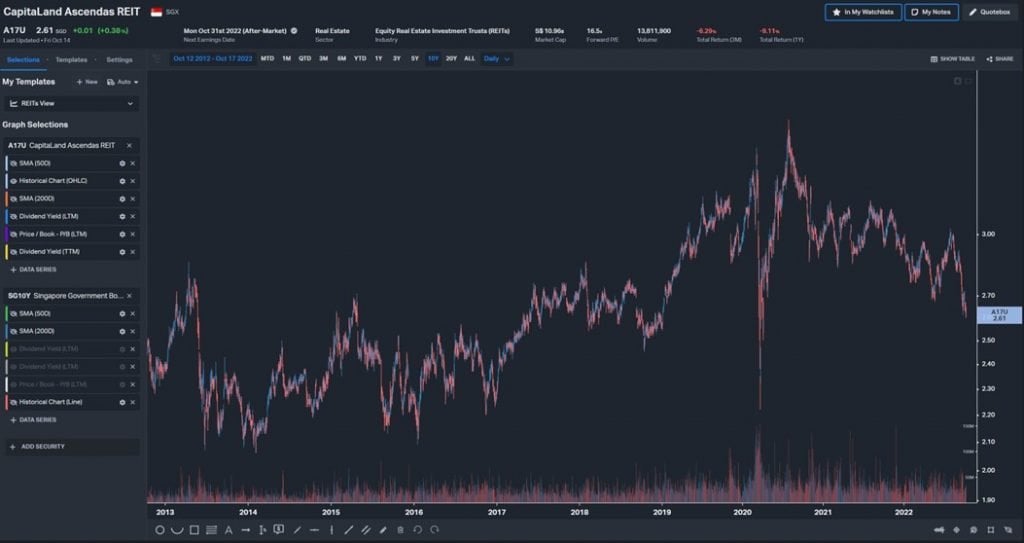Open settings gear for Historical Chart (OHLC)
The width and height of the screenshot is (1024, 543).
pyautogui.click(x=122, y=181)
